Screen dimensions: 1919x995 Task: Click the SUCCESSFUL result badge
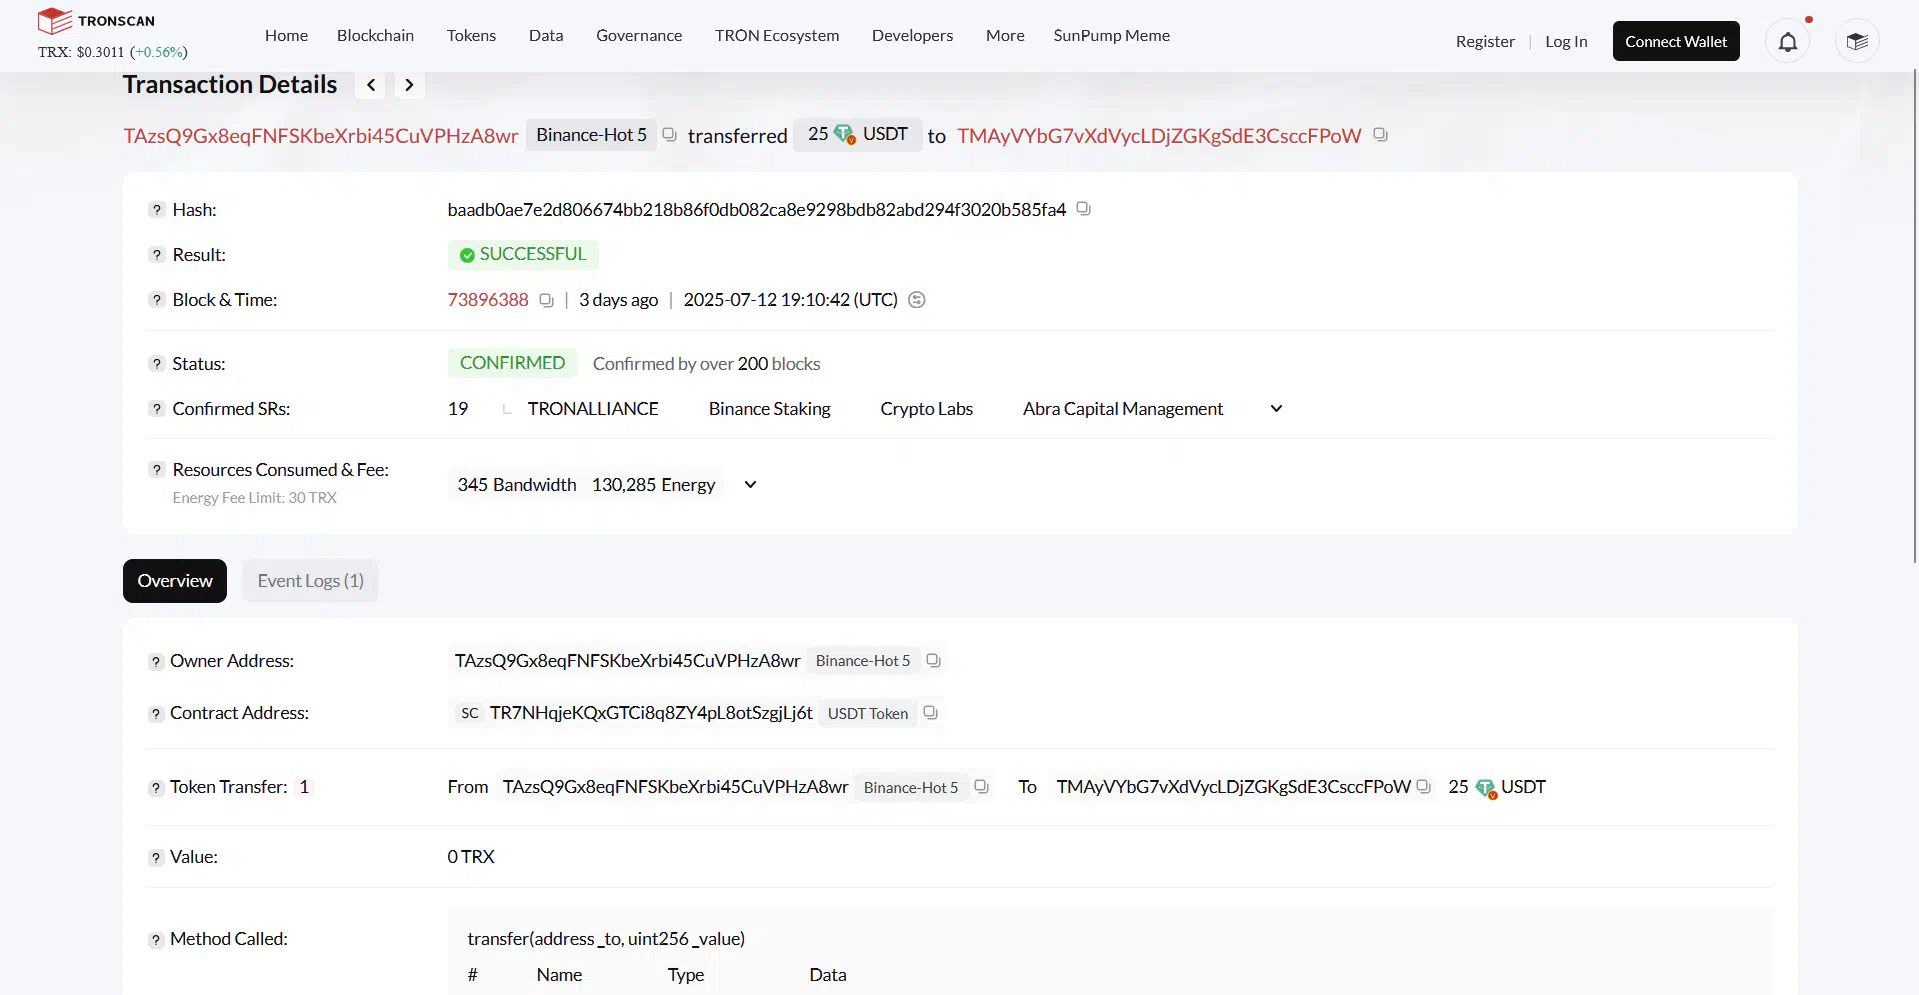coord(523,255)
